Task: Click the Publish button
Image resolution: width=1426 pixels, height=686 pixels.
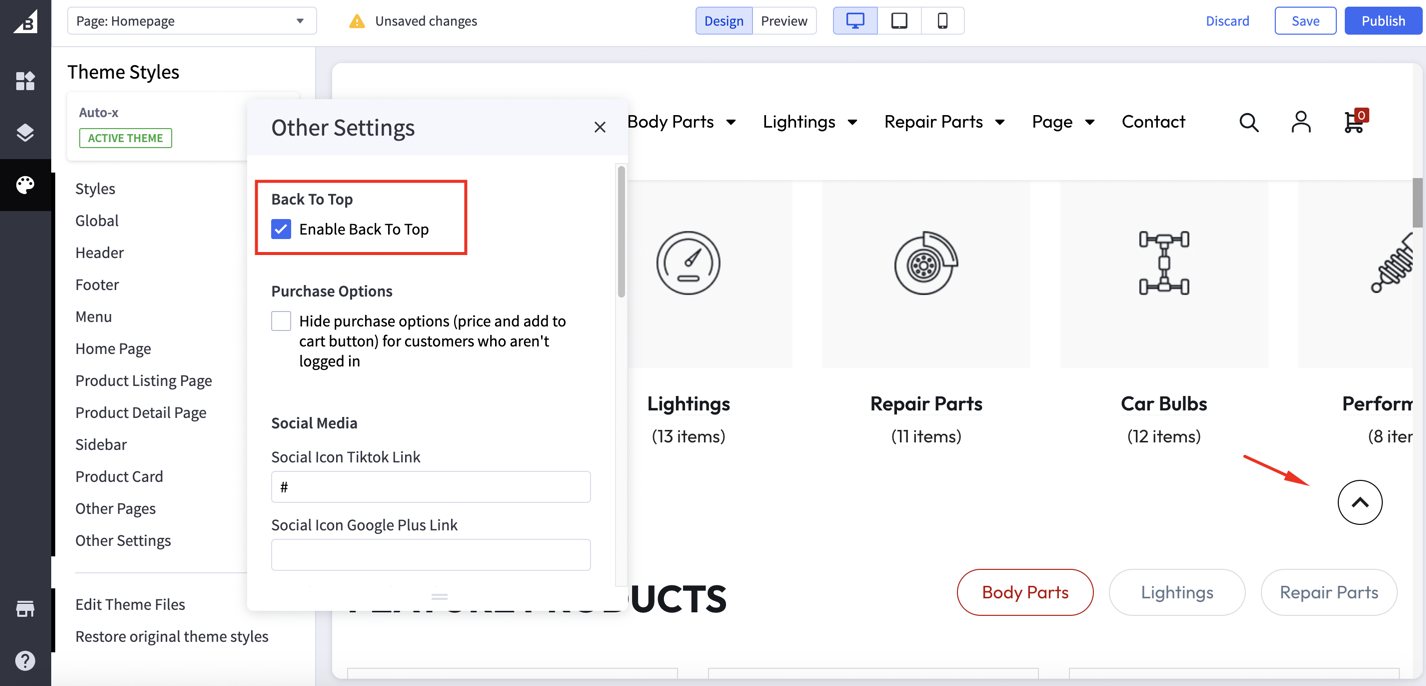Action: click(x=1383, y=21)
